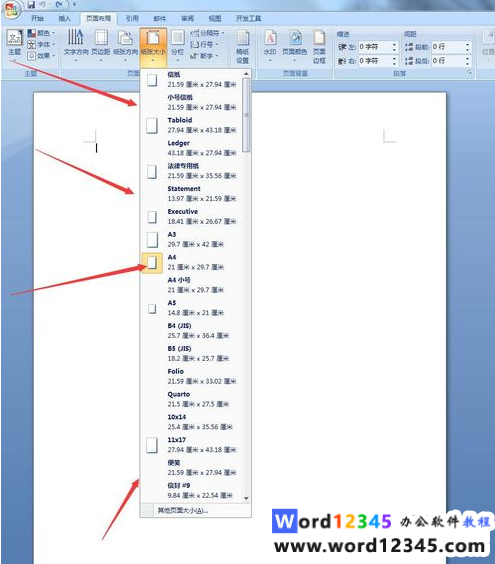Click the paper size list scrollbar down arrow
Viewport: 495px width, 564px height.
click(246, 498)
